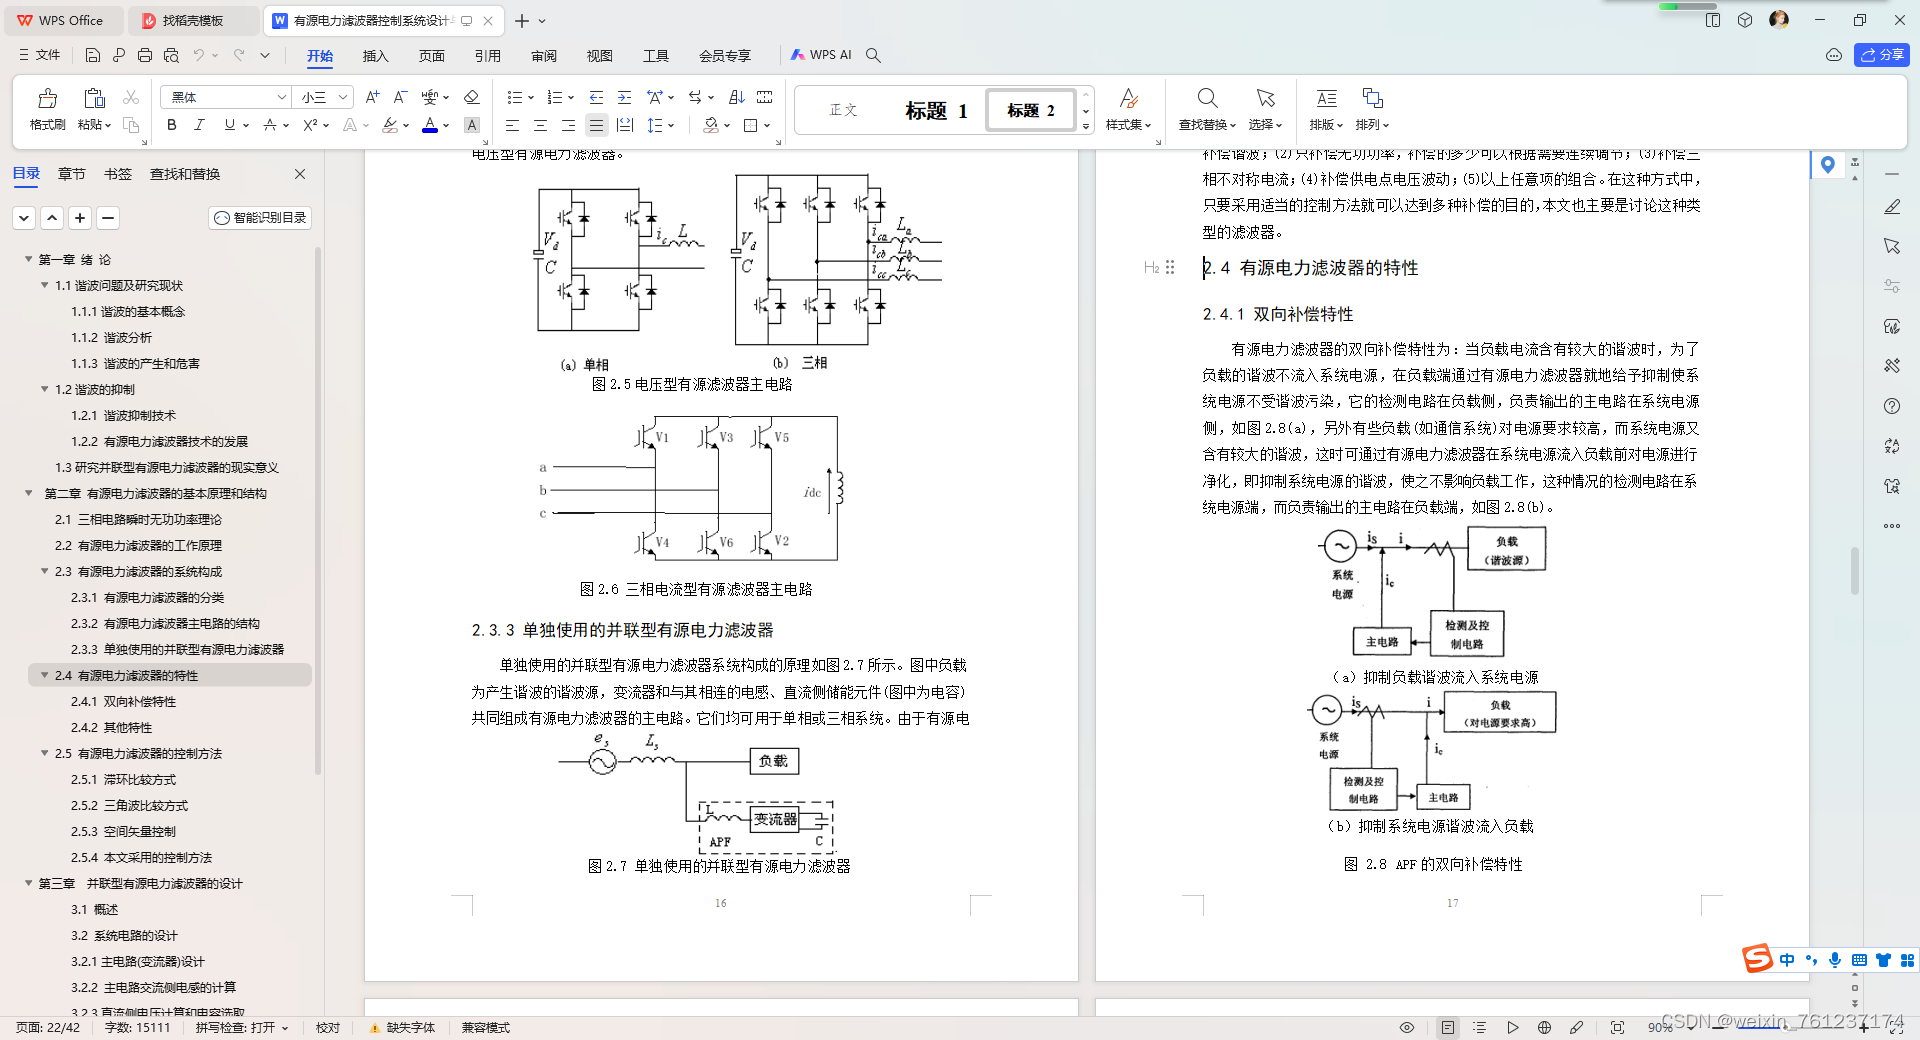Click the read mode eye icon in status bar
1920x1040 pixels.
click(x=1406, y=1027)
